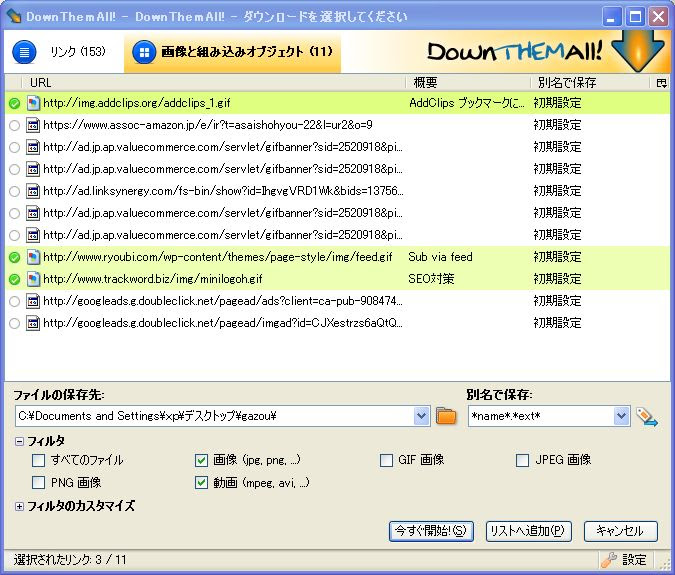Open the save destination dropdown arrow

(421, 416)
